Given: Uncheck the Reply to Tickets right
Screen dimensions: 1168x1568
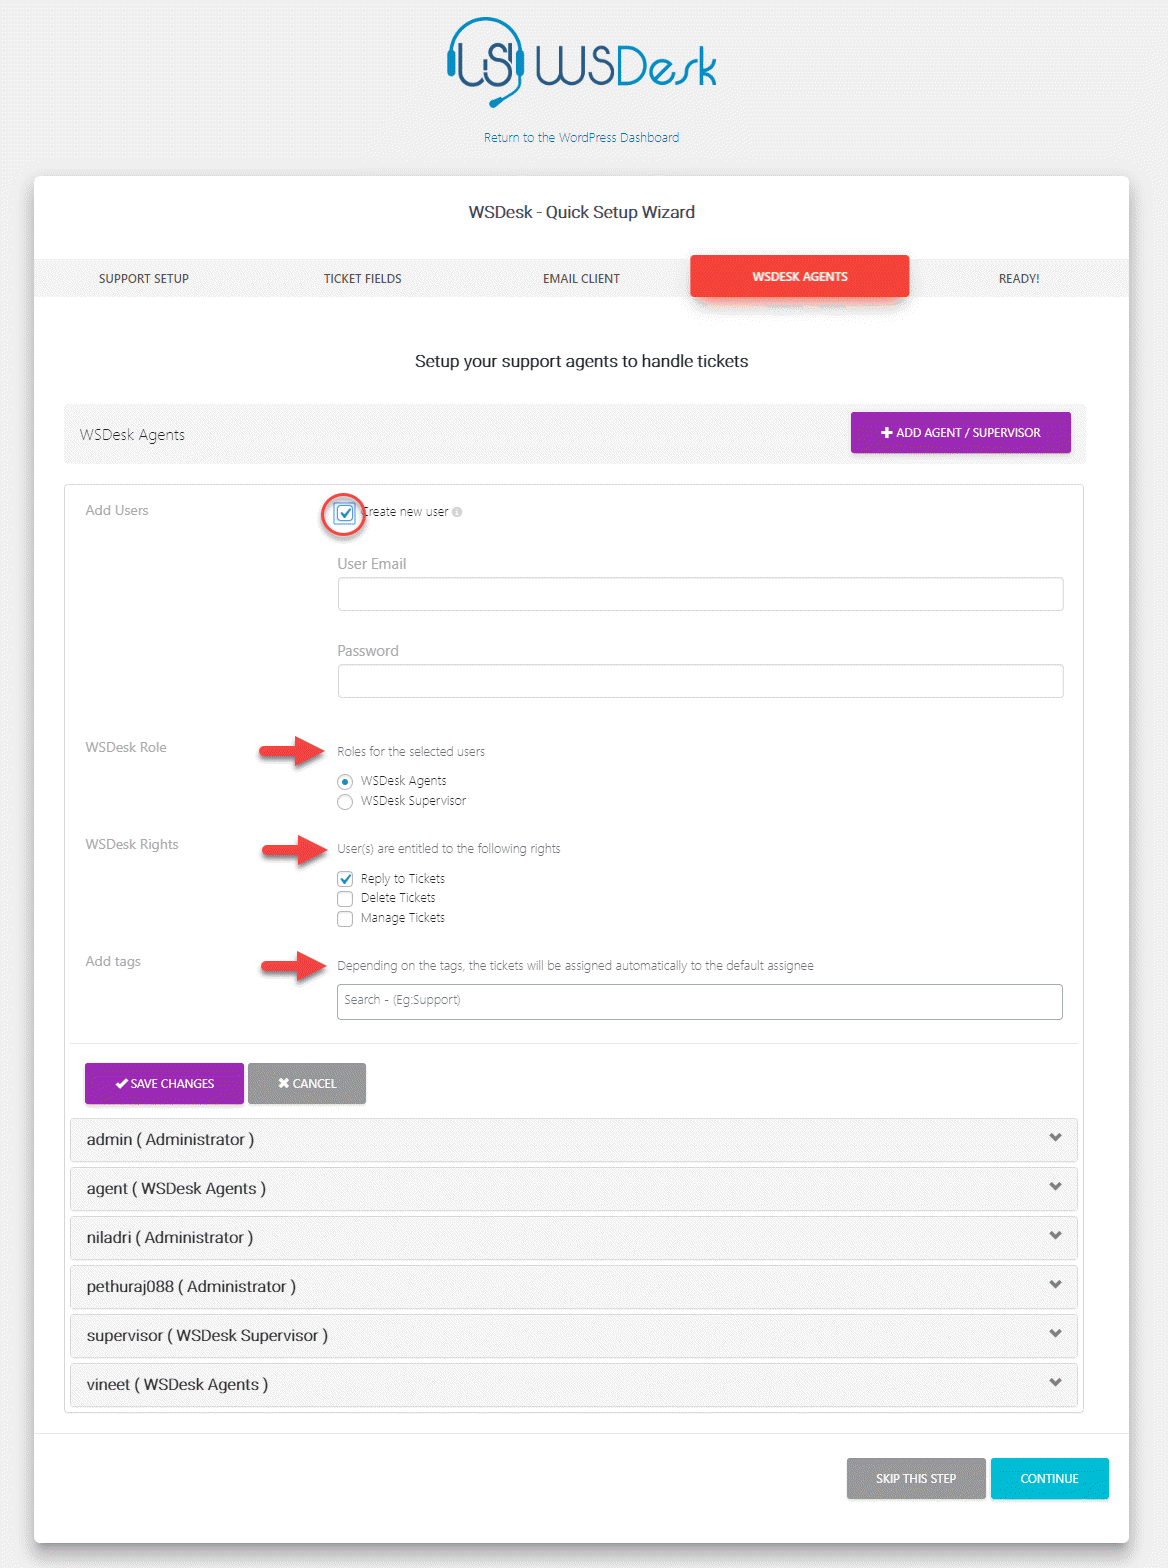Looking at the screenshot, I should [x=345, y=879].
